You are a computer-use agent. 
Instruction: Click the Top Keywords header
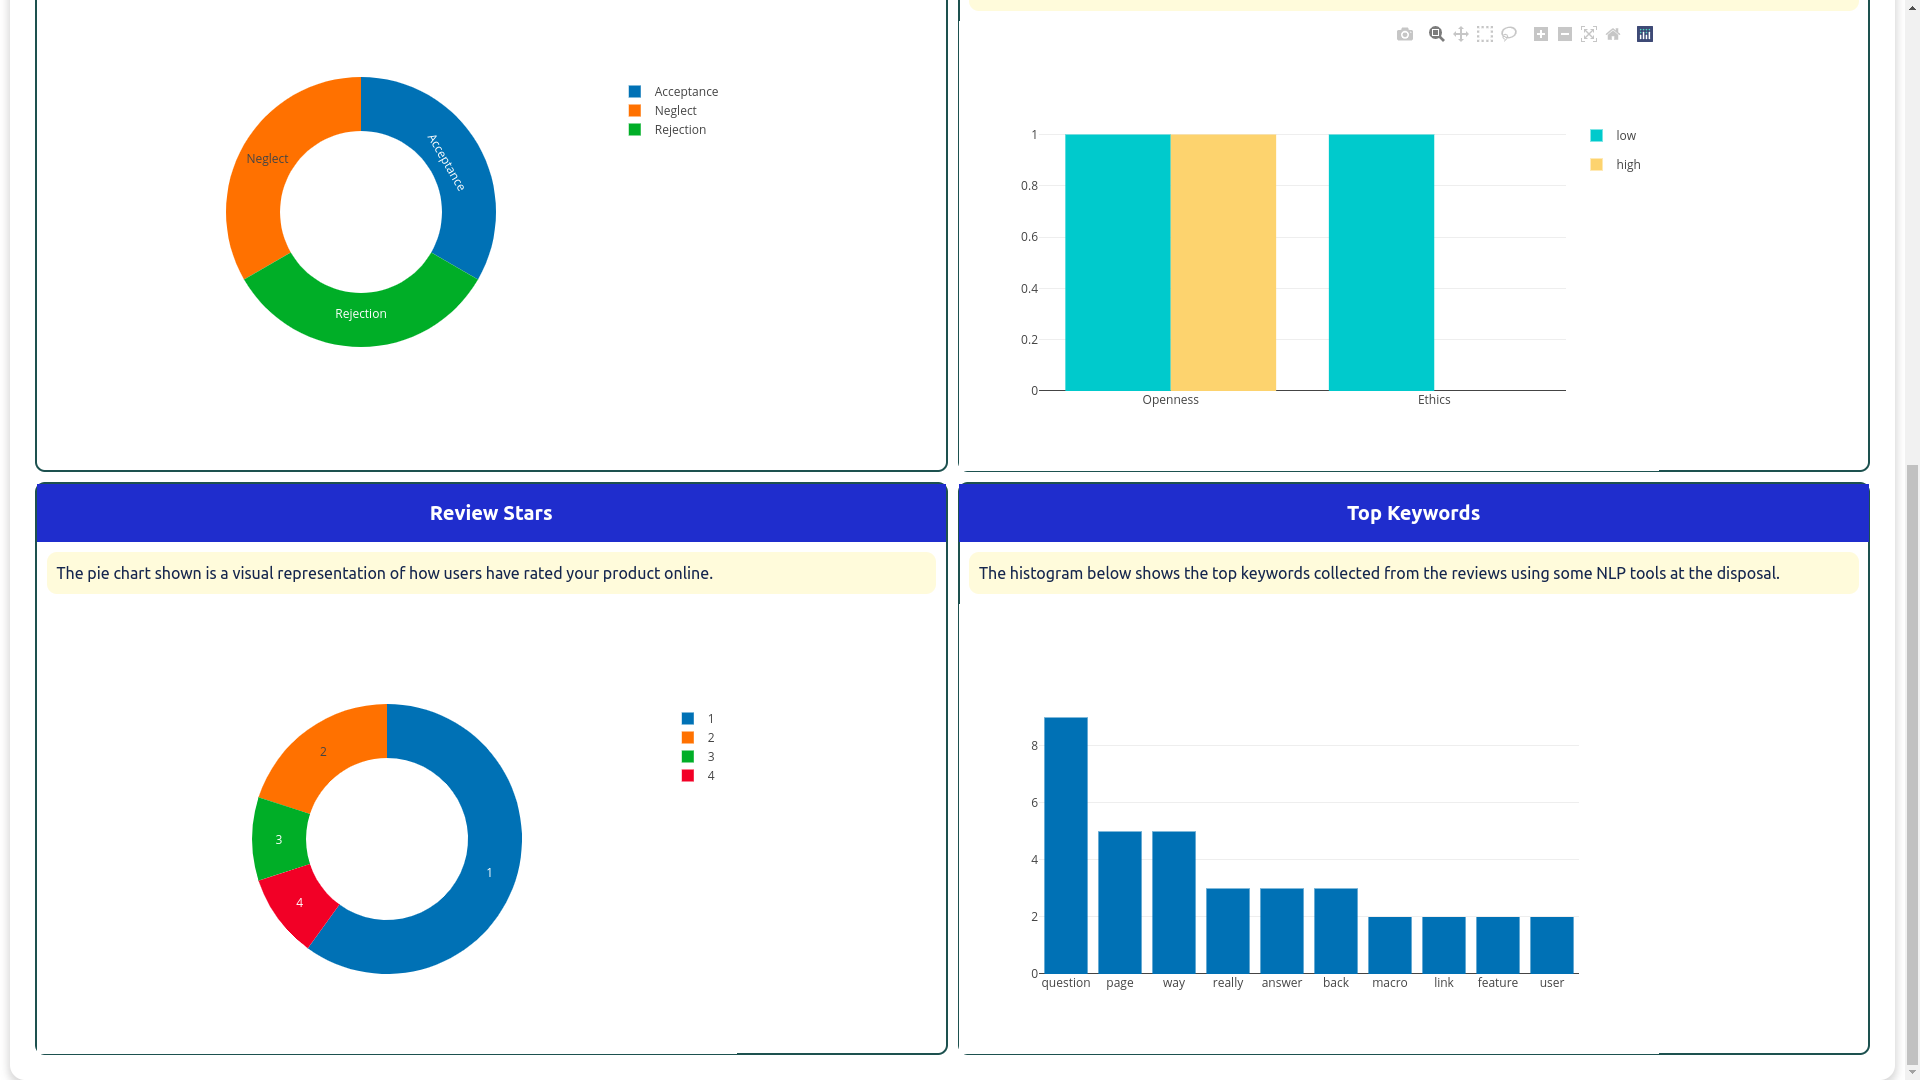point(1413,513)
